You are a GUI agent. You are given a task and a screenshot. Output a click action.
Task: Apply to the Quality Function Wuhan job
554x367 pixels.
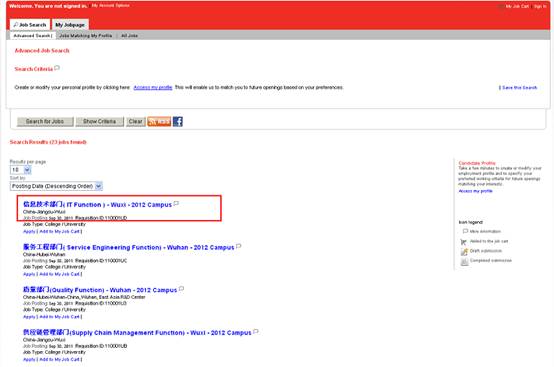click(29, 317)
